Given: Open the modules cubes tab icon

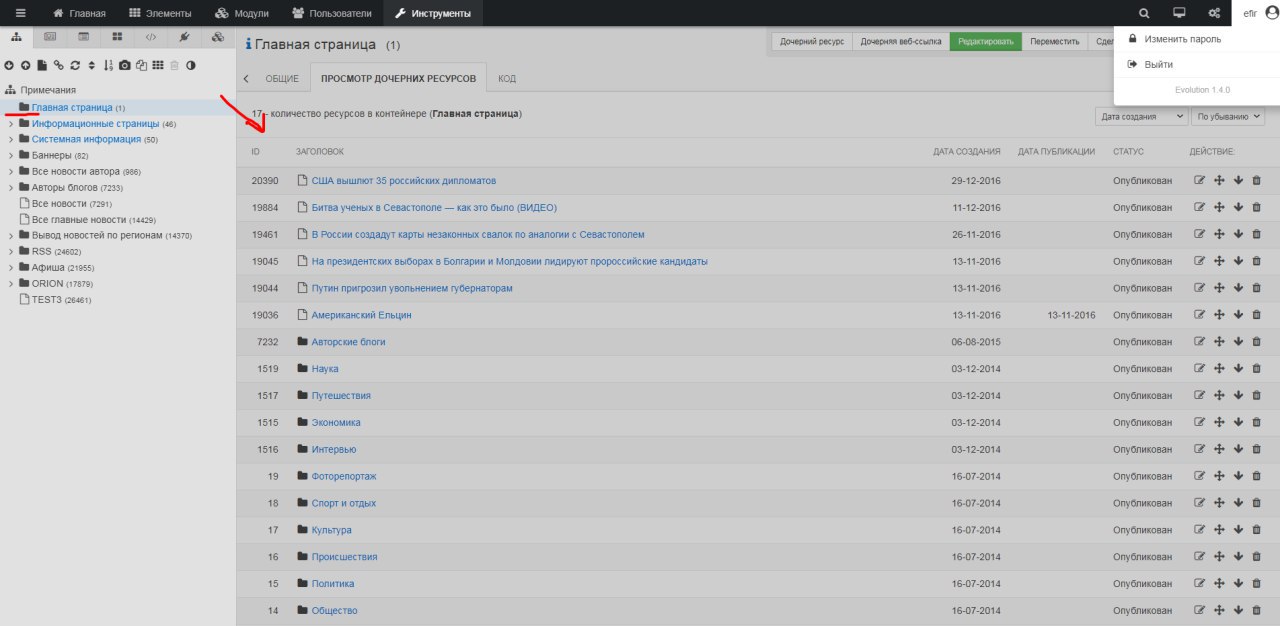Looking at the screenshot, I should 218,37.
